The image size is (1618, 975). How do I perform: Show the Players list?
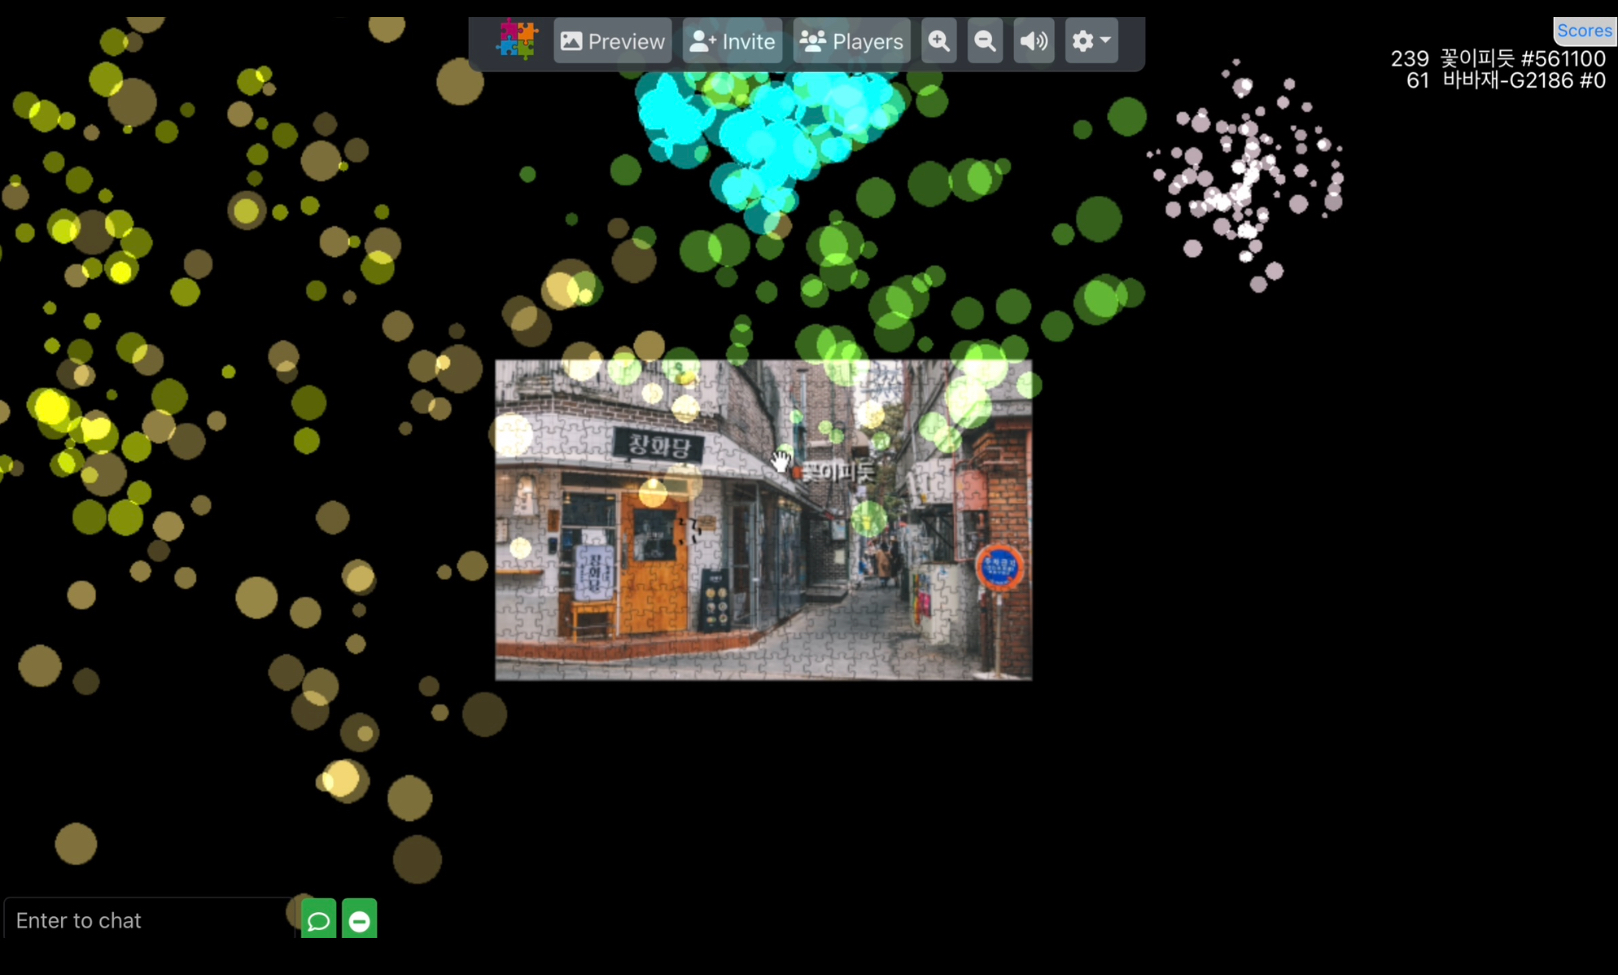tap(851, 42)
